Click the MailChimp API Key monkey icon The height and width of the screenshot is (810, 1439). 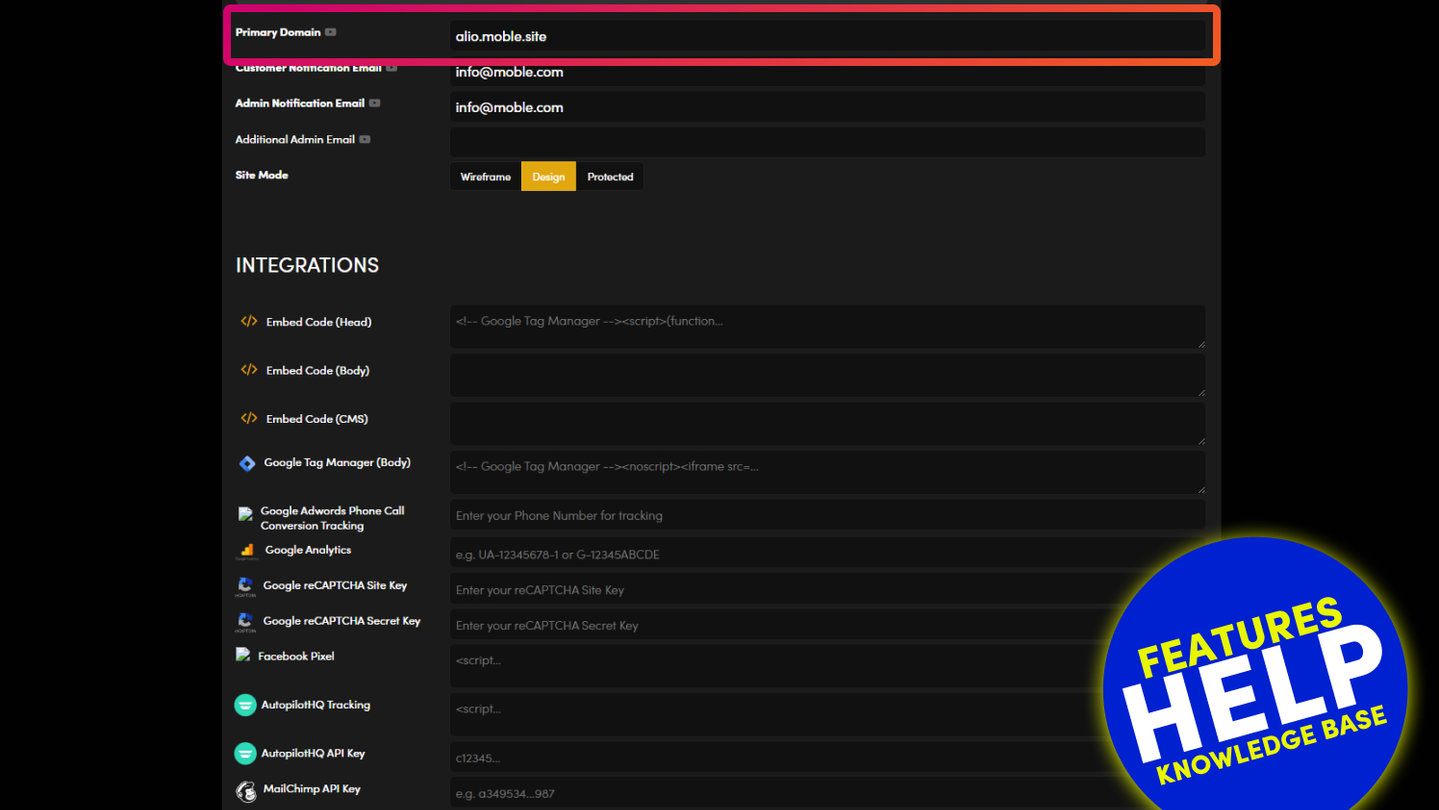245,791
